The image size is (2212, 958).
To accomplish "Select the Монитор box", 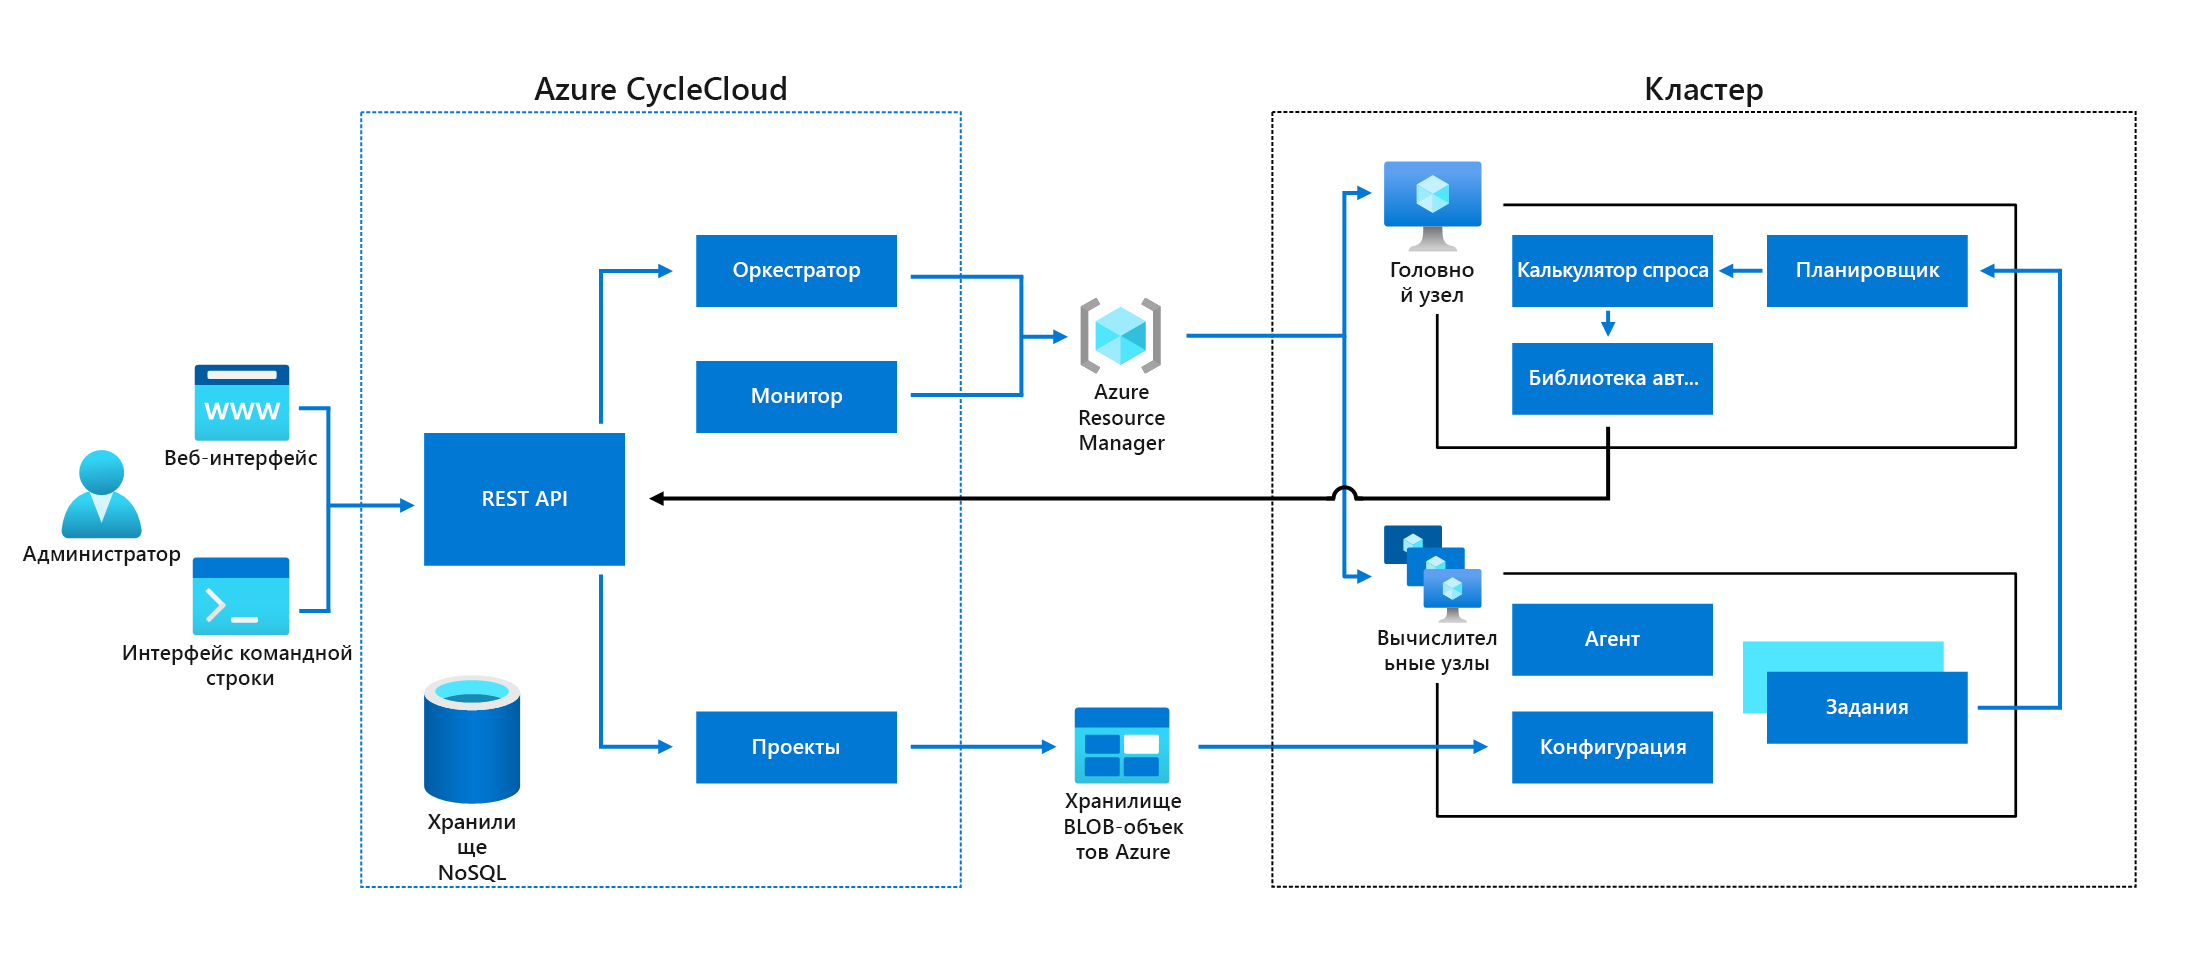I will click(796, 397).
